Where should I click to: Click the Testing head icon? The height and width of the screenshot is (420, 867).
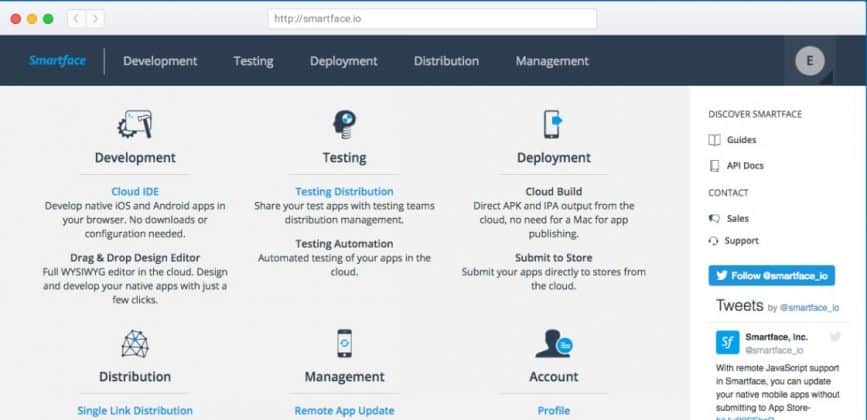(x=344, y=124)
